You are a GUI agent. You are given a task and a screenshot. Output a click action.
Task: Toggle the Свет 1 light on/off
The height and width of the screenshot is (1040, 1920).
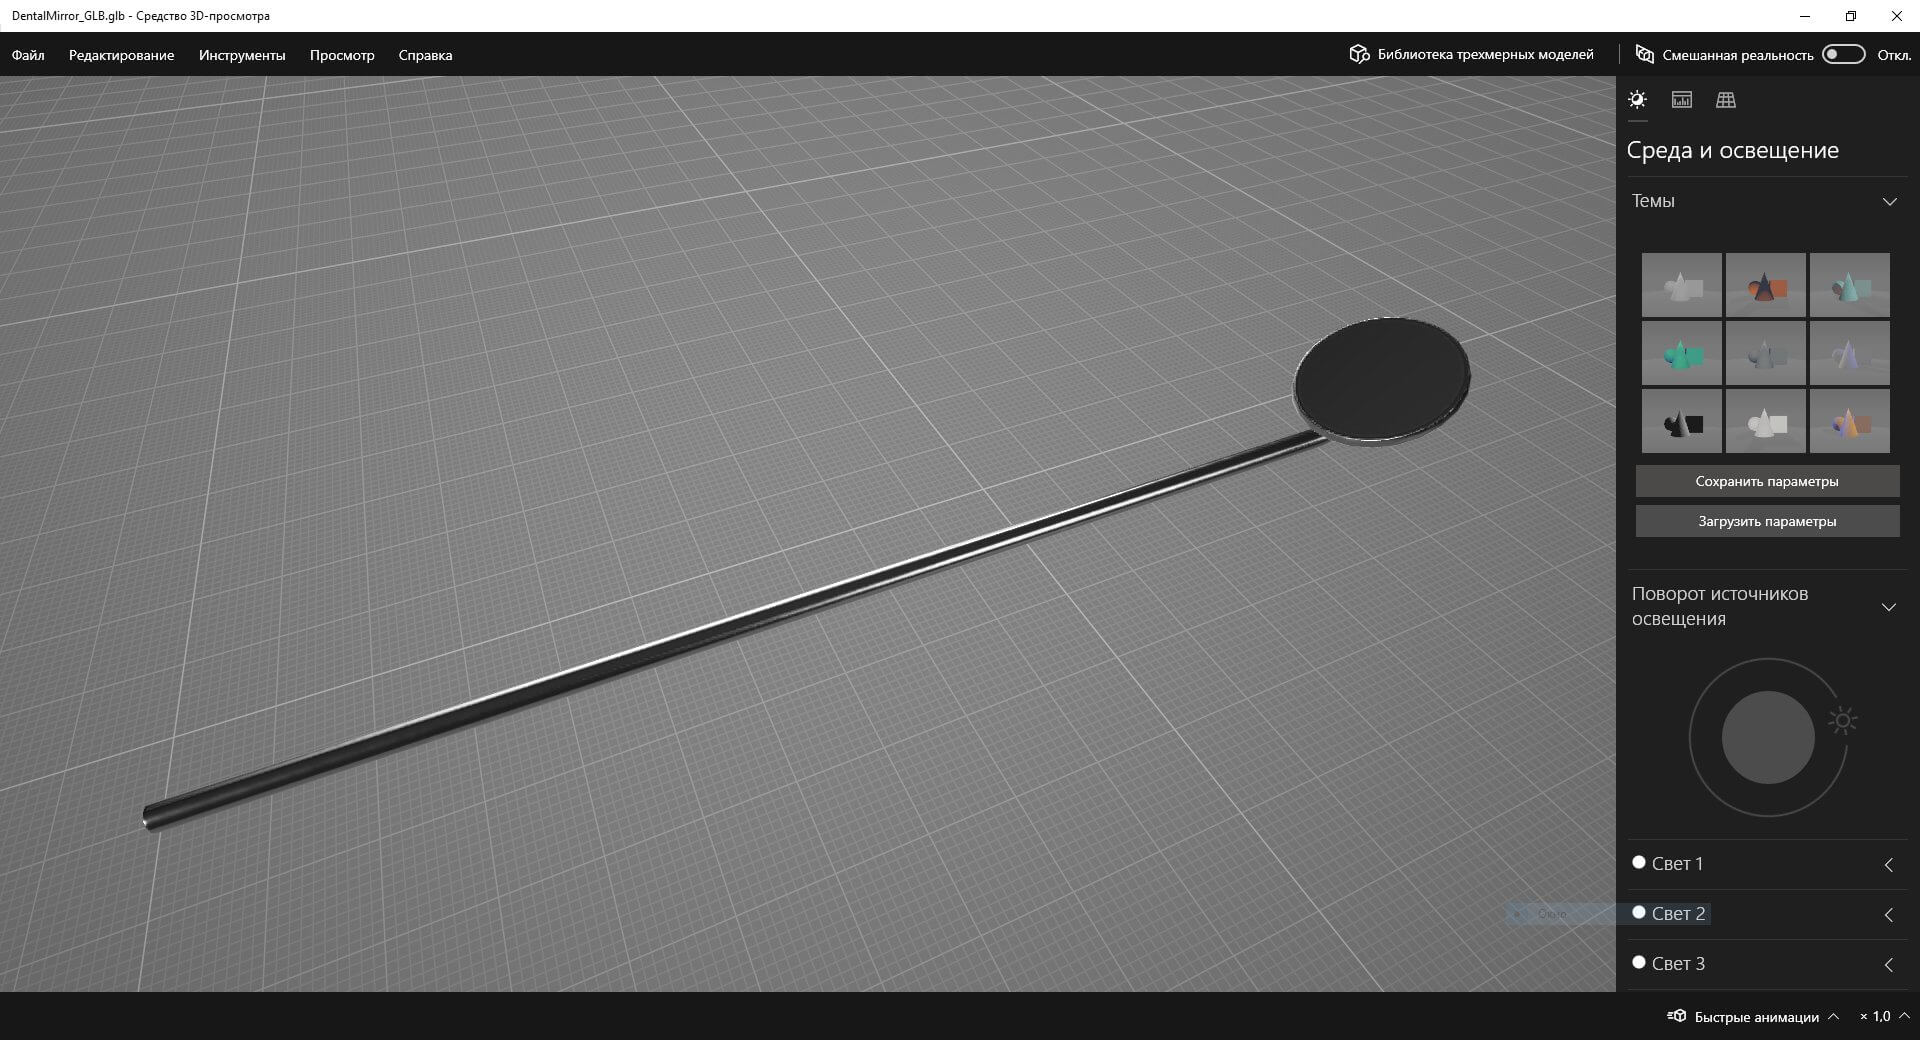1639,862
